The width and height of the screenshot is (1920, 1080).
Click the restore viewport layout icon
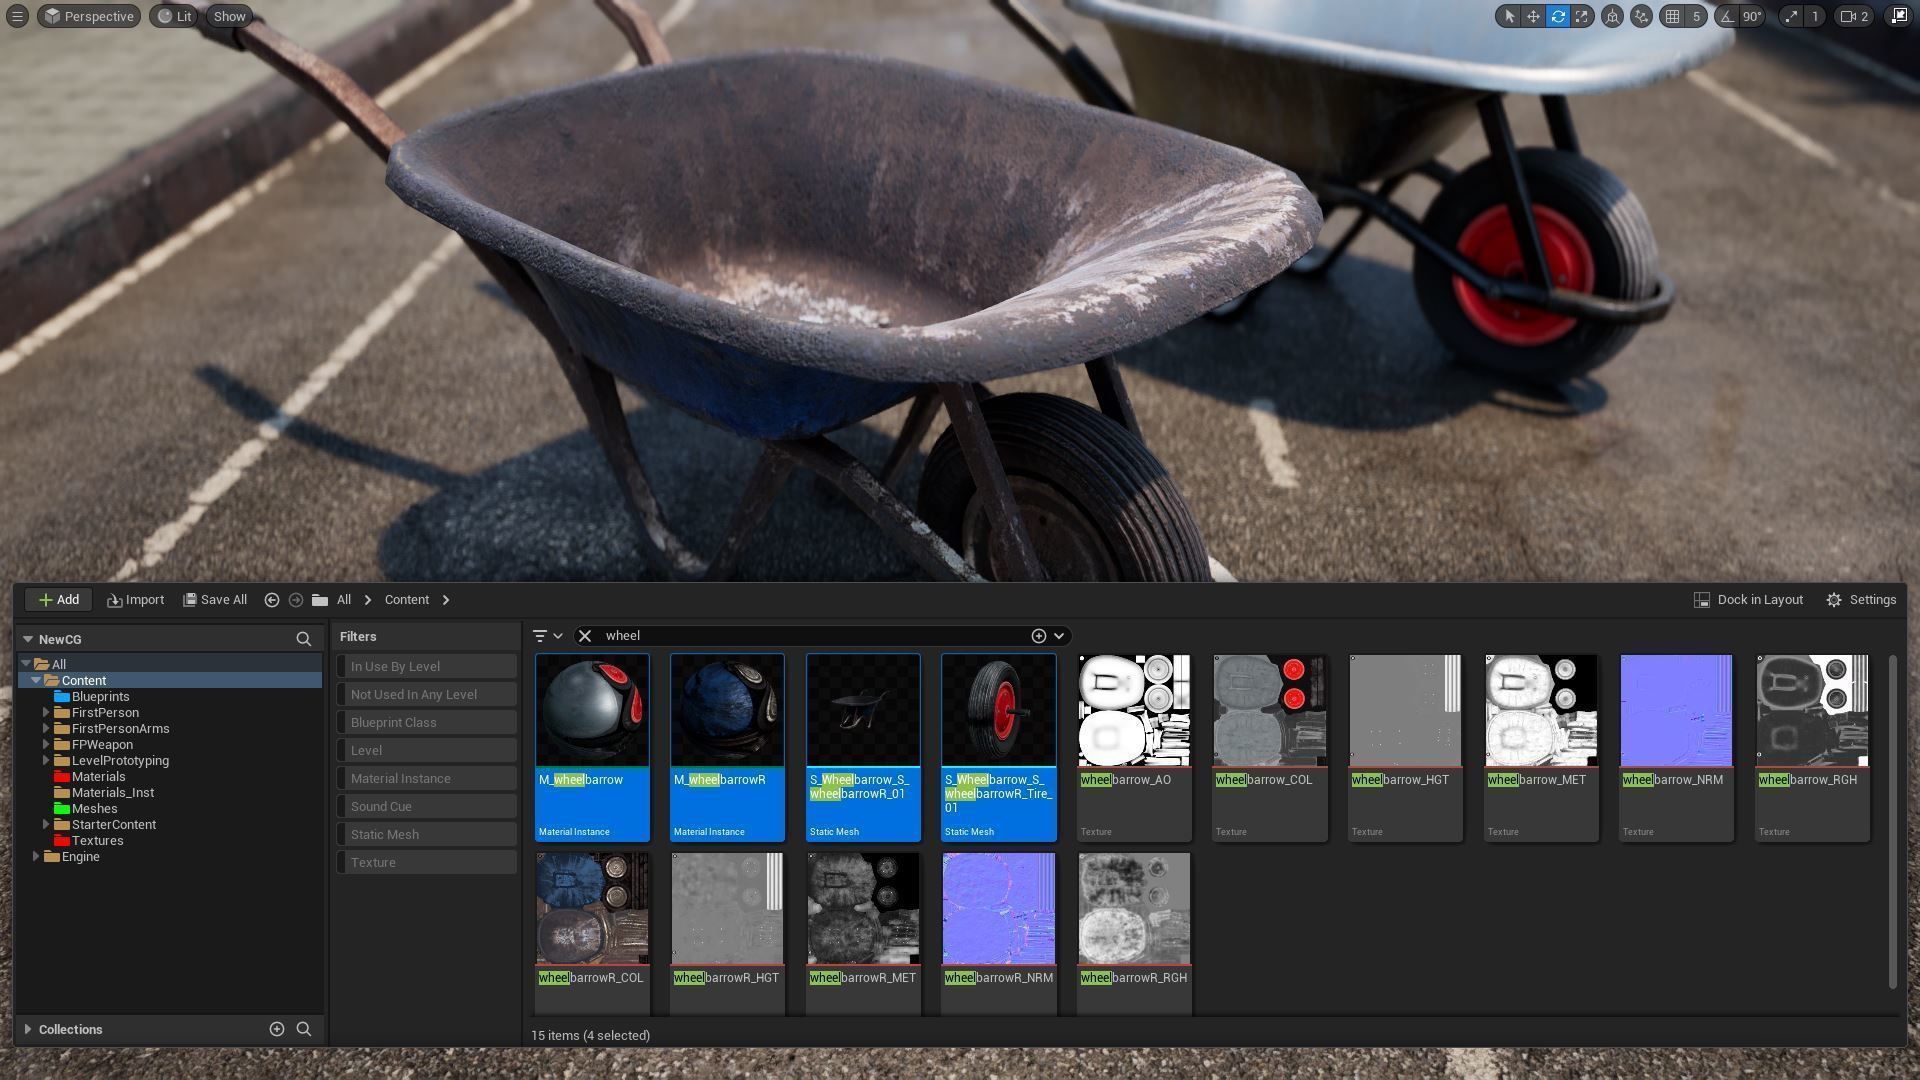(x=1898, y=16)
